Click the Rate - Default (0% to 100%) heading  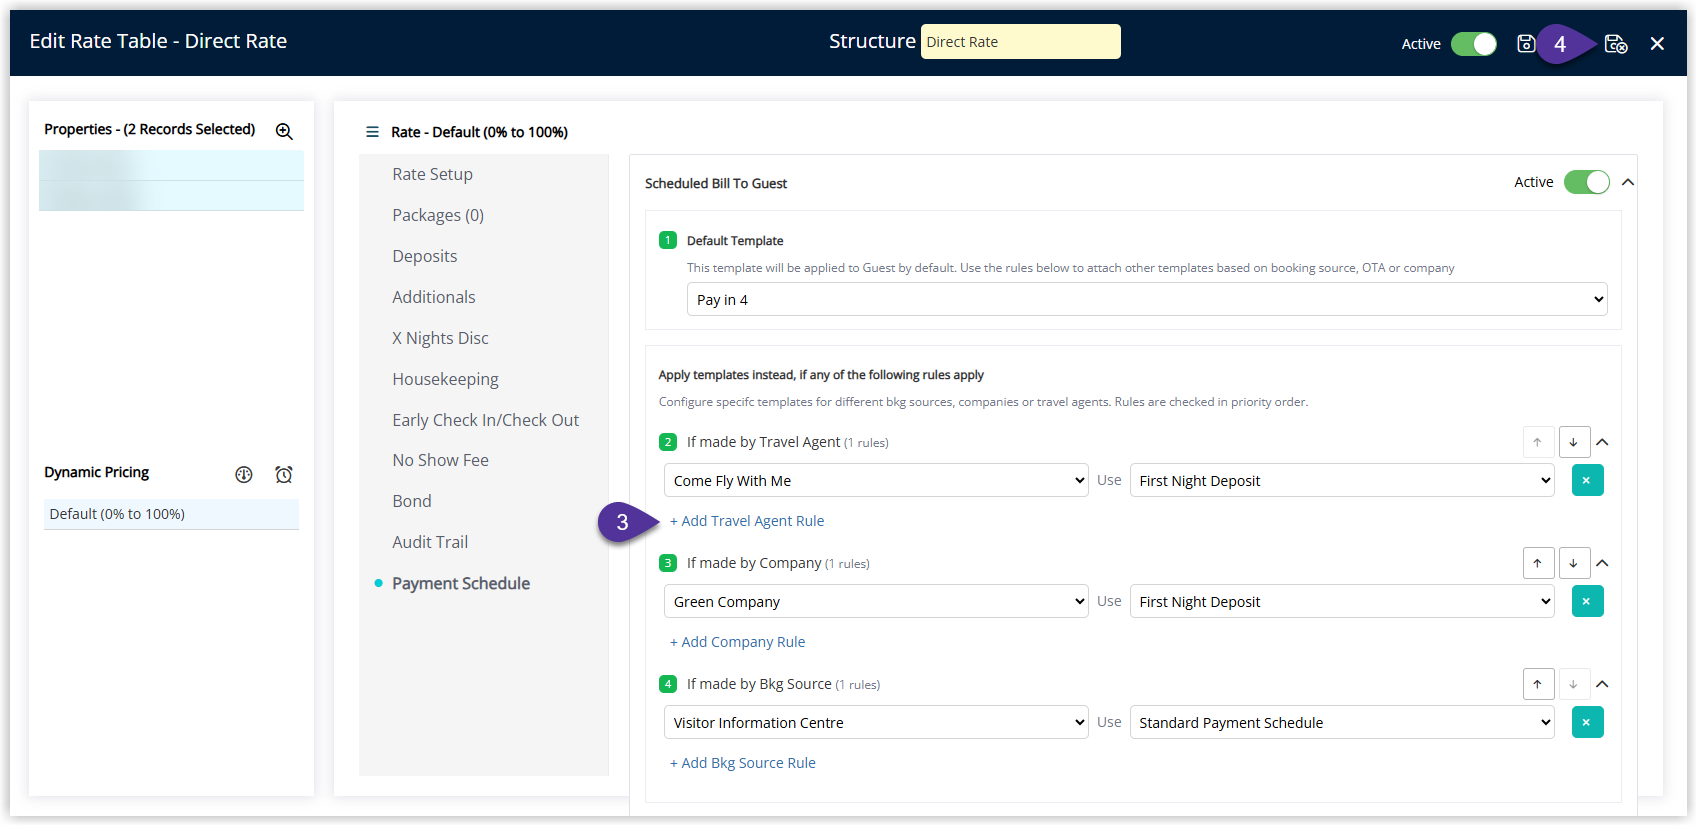479,132
